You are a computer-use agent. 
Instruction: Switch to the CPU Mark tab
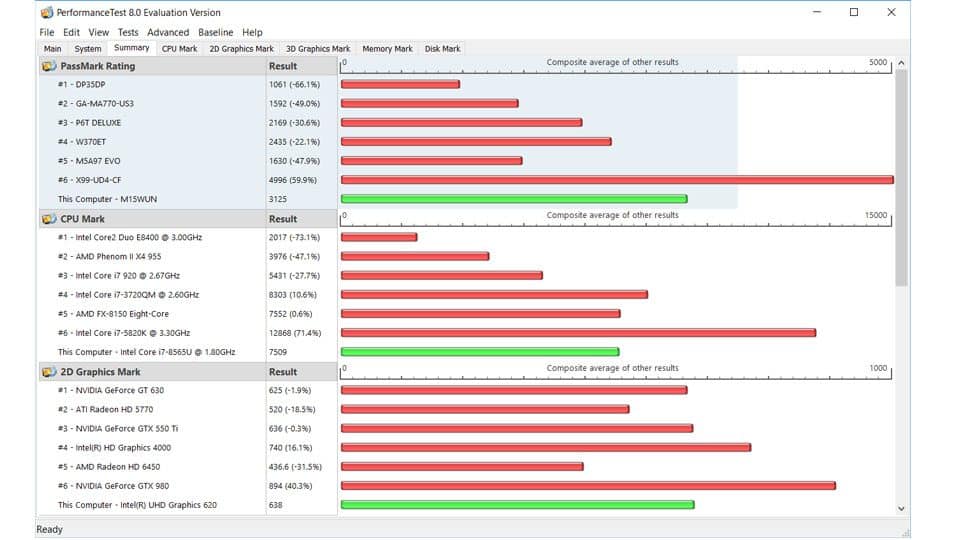tap(180, 48)
